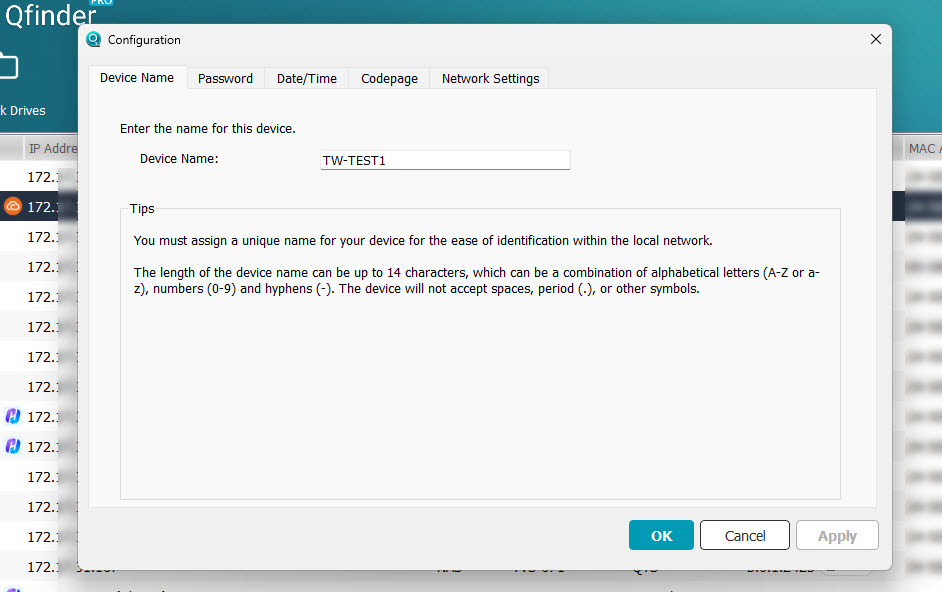This screenshot has height=592, width=942.
Task: Click the Qfinder icon in dialog title bar
Action: pyautogui.click(x=94, y=40)
